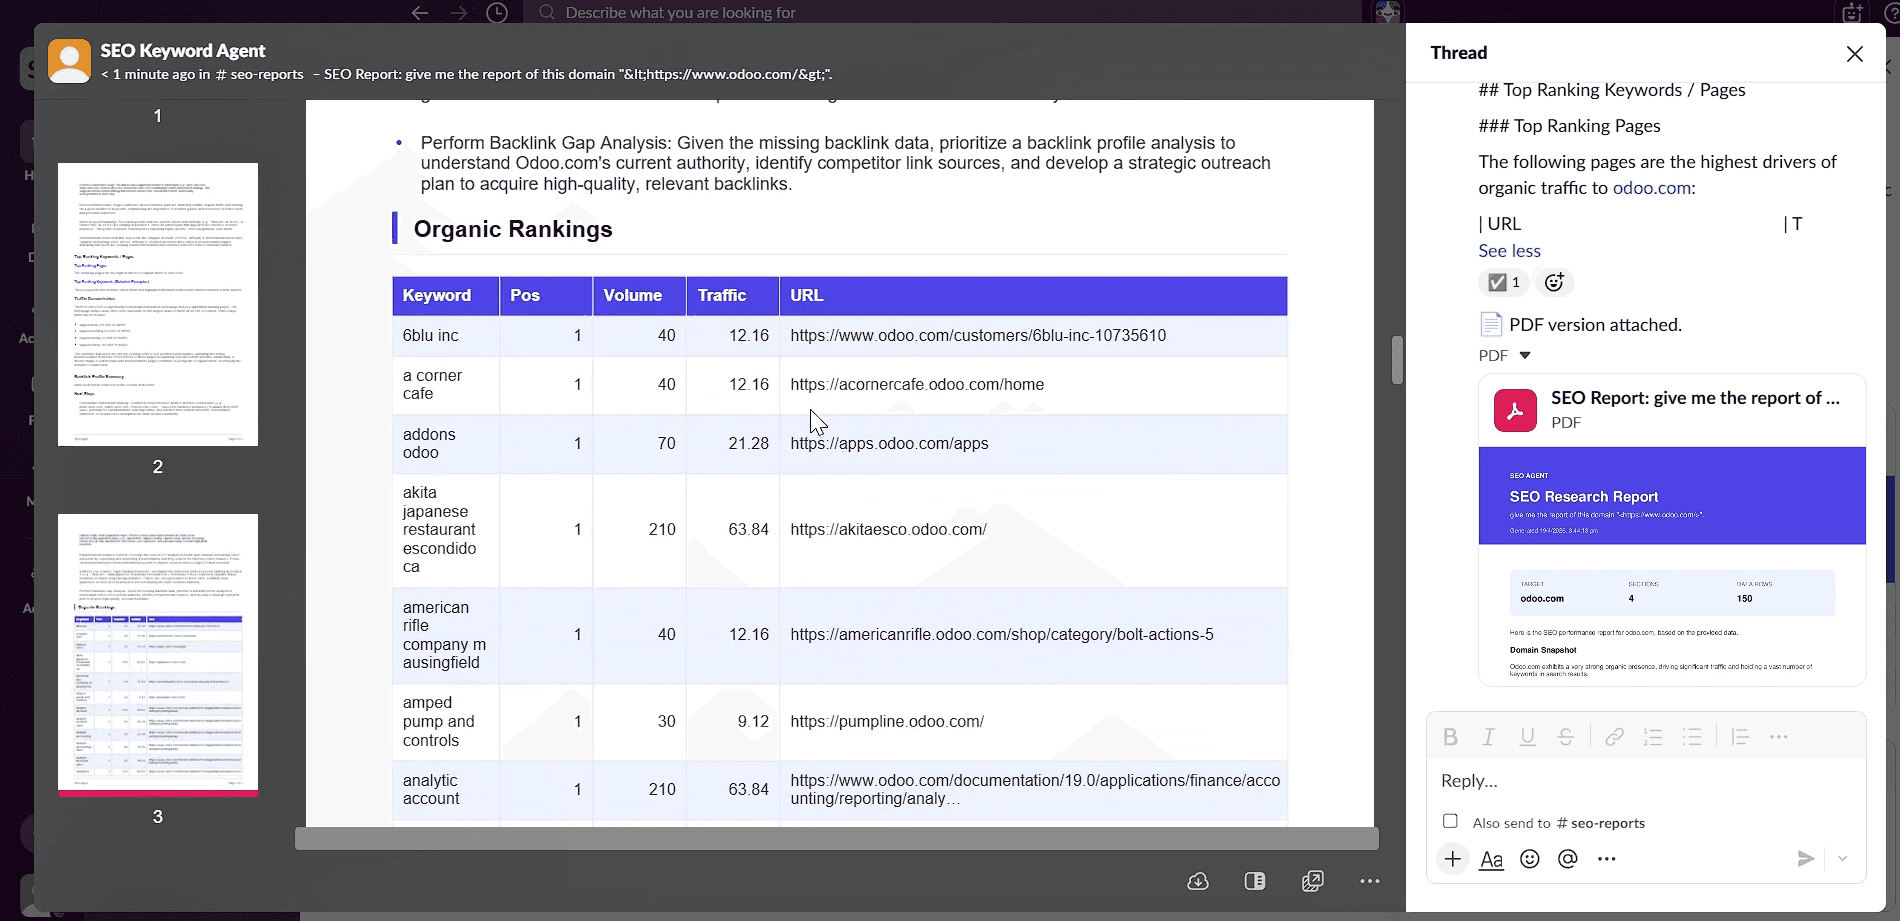Apply bold formatting in the reply box
Viewport: 1900px width, 921px height.
[x=1450, y=737]
